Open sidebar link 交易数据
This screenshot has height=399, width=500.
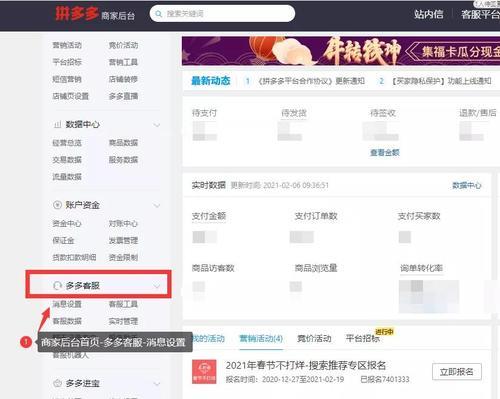(x=67, y=160)
